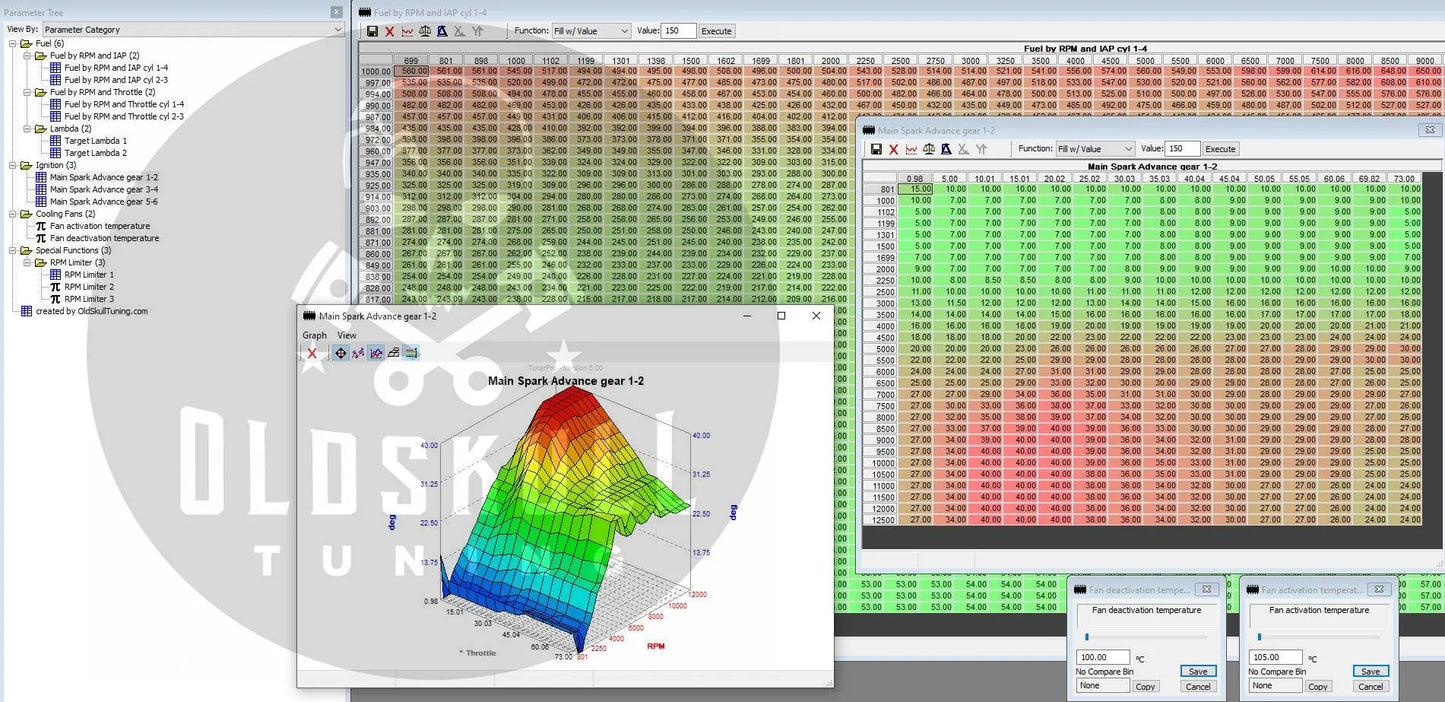
Task: Click red X icon in 3D graph window toolbar
Action: pos(312,353)
